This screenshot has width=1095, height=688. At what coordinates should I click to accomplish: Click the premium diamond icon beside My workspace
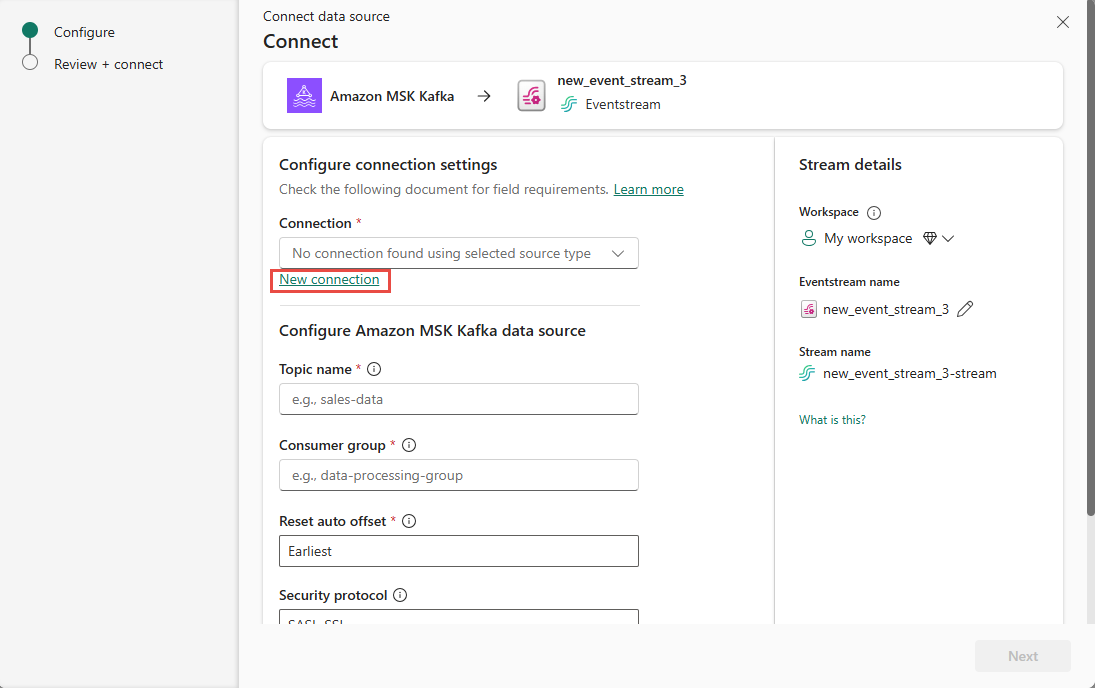(x=929, y=238)
